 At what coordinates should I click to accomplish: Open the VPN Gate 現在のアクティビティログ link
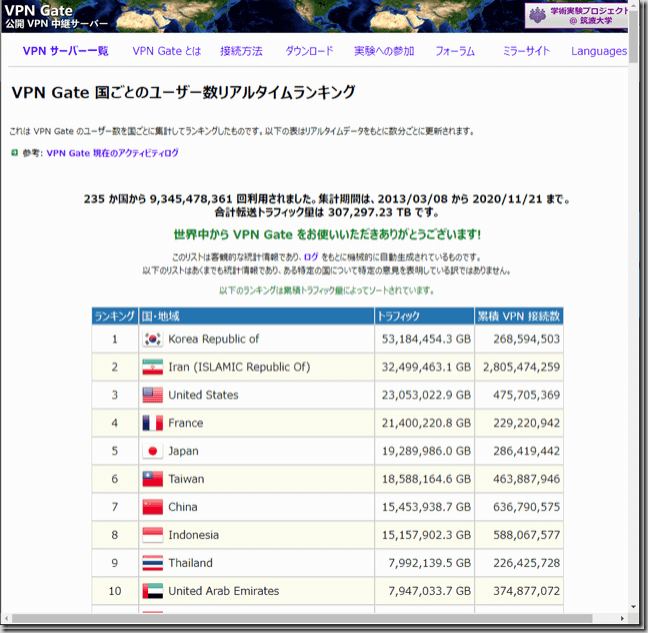tap(112, 153)
